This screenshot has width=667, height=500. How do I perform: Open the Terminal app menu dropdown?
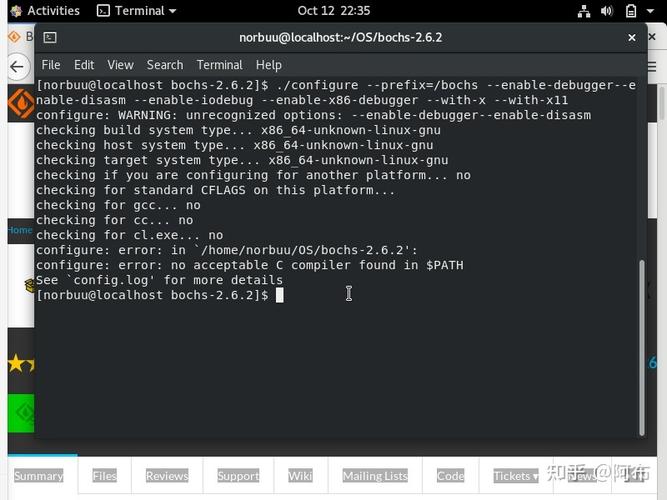[x=137, y=11]
